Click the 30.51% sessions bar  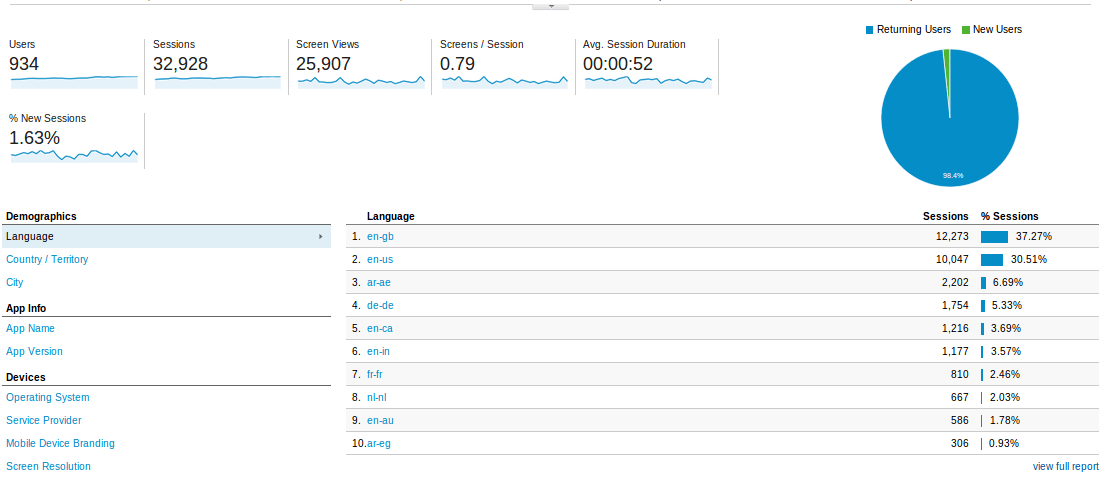[992, 259]
